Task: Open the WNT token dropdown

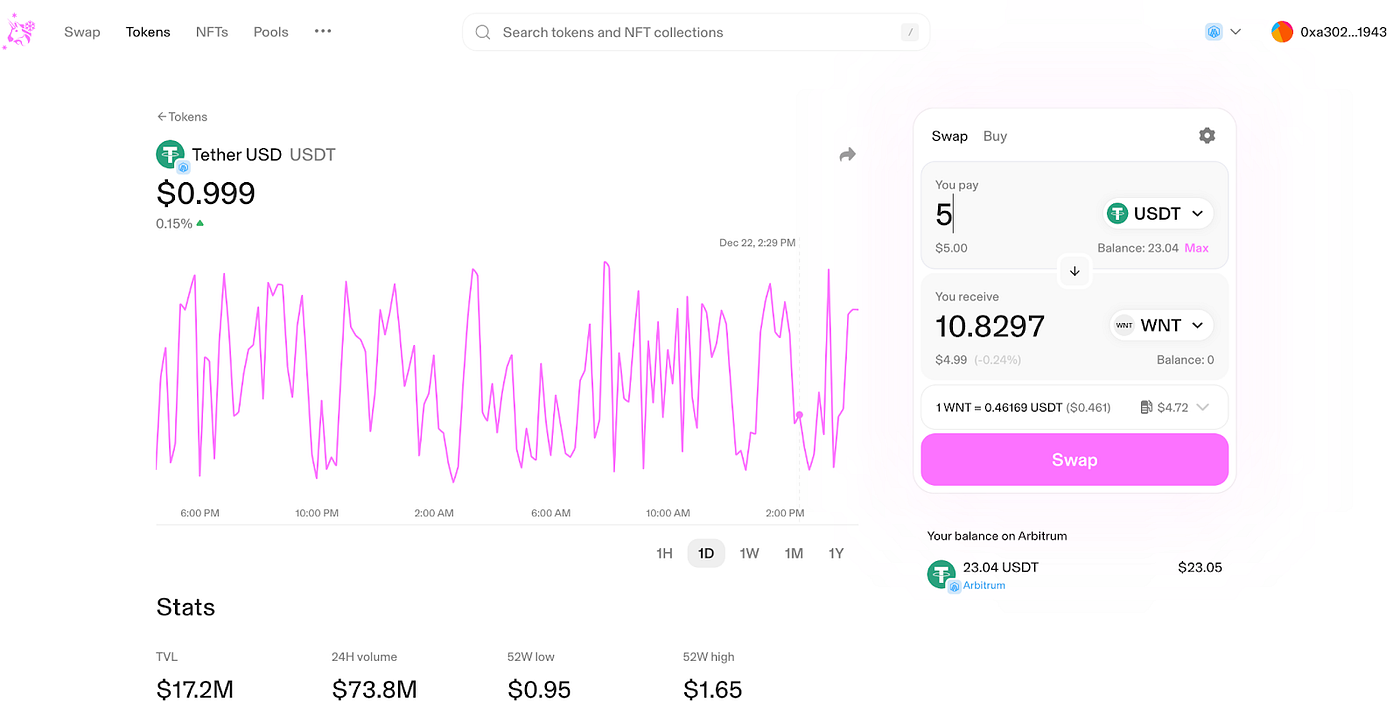Action: (x=1162, y=325)
